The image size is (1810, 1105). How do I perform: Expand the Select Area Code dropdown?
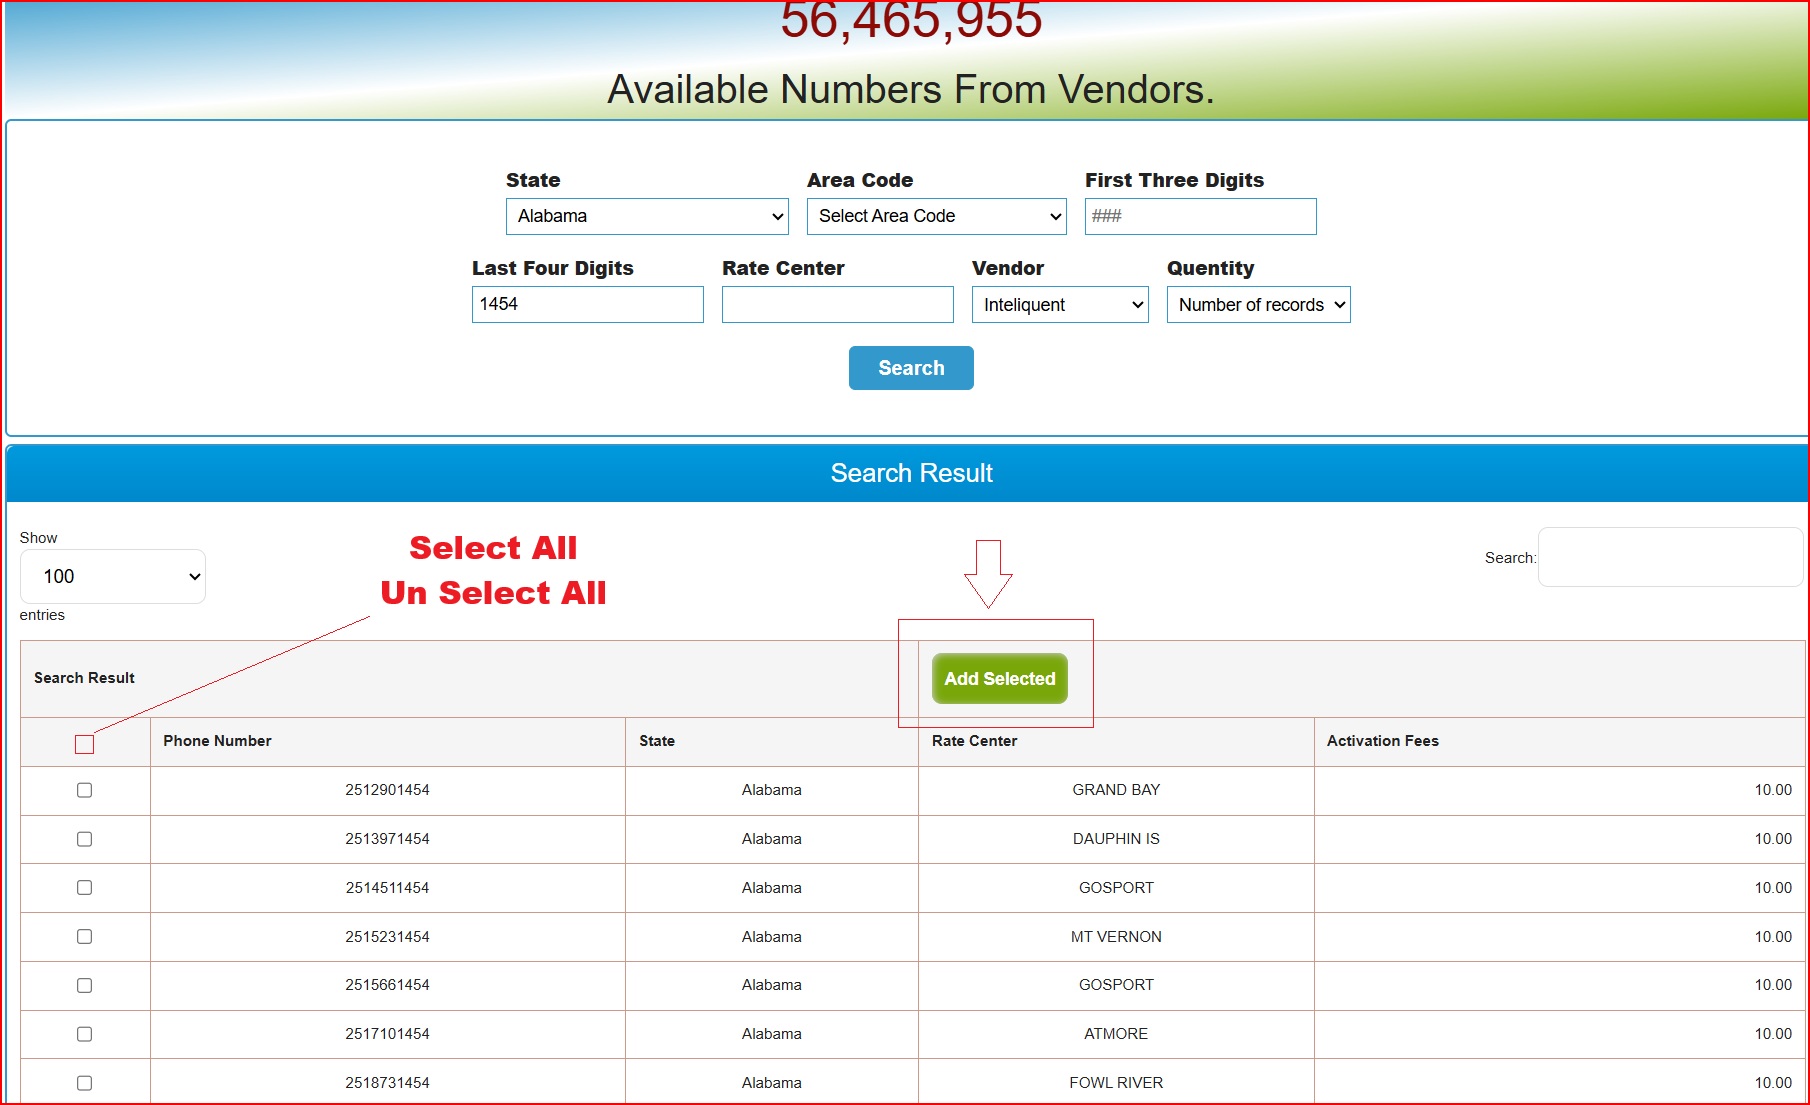tap(936, 216)
